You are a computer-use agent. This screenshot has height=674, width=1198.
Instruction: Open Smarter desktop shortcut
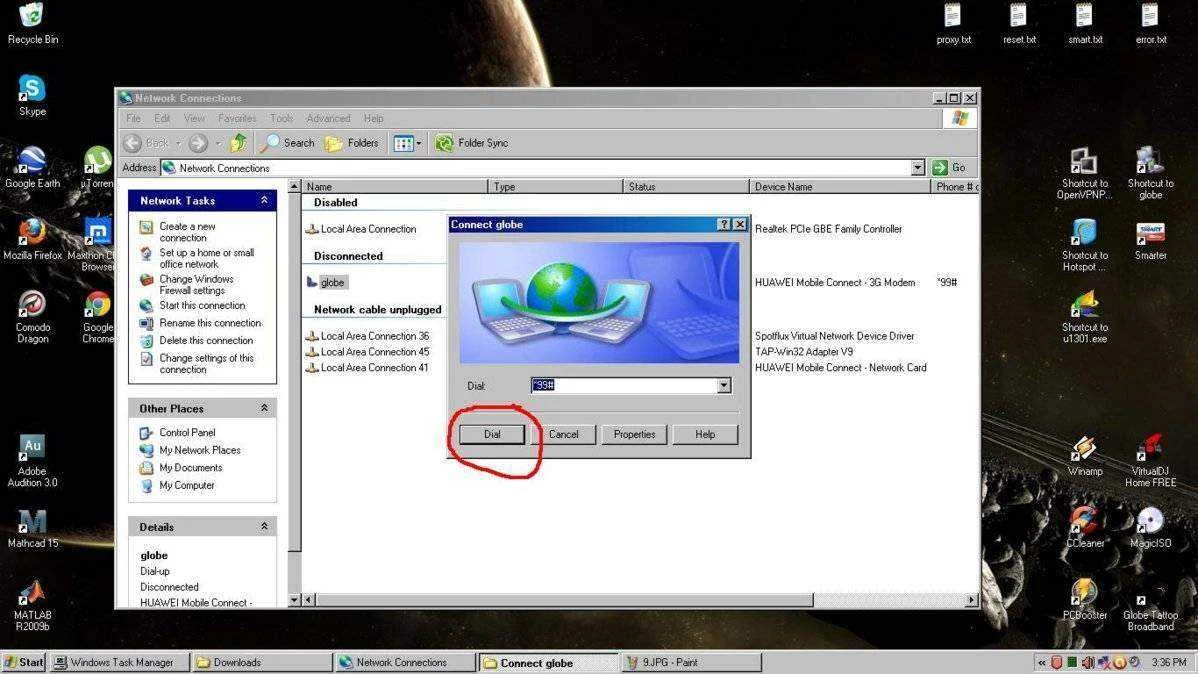click(1150, 240)
